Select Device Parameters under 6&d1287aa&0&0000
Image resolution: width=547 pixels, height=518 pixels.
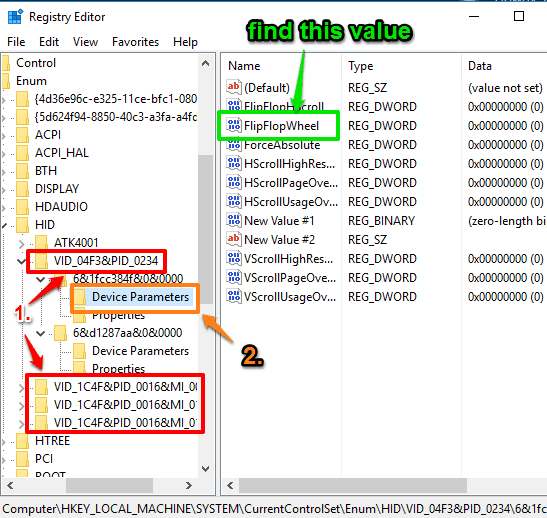click(140, 351)
